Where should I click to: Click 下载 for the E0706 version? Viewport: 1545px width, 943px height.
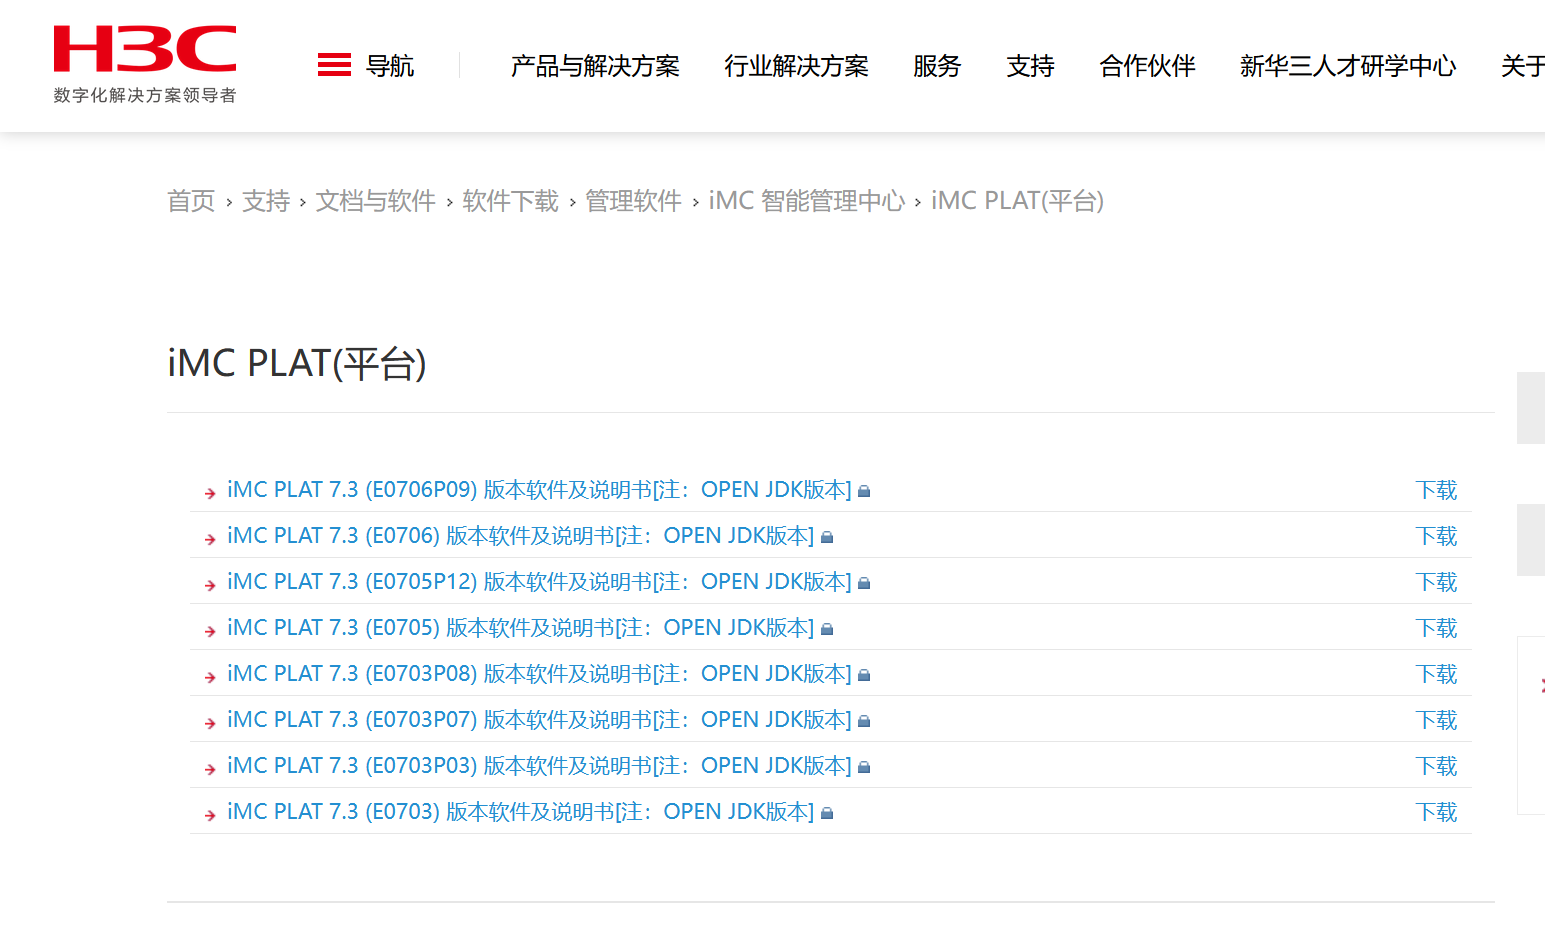tap(1436, 536)
